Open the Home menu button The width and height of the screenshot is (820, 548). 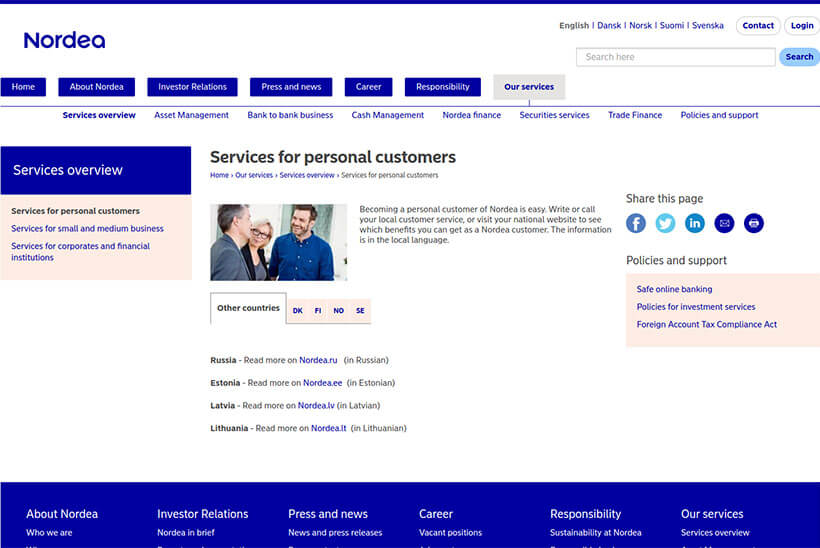(23, 87)
